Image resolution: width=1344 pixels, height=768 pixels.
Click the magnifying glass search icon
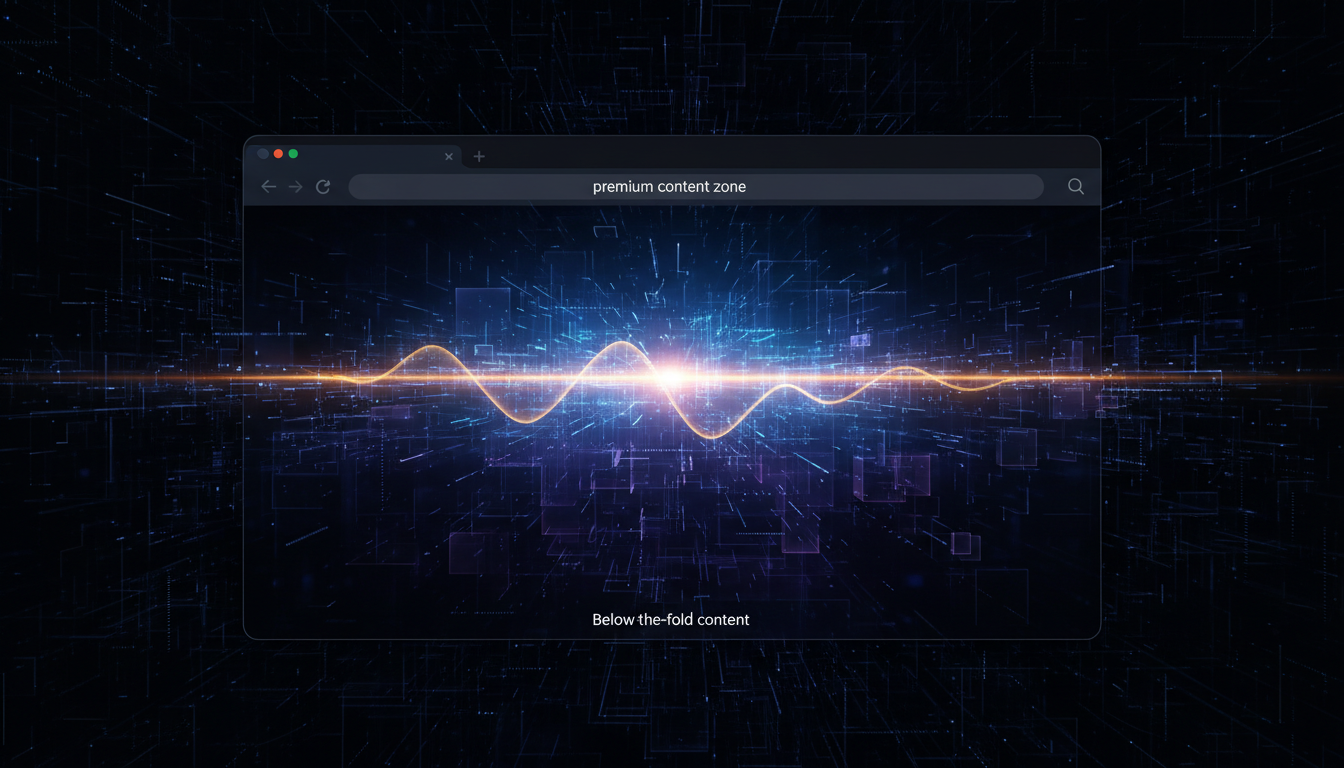coord(1076,187)
